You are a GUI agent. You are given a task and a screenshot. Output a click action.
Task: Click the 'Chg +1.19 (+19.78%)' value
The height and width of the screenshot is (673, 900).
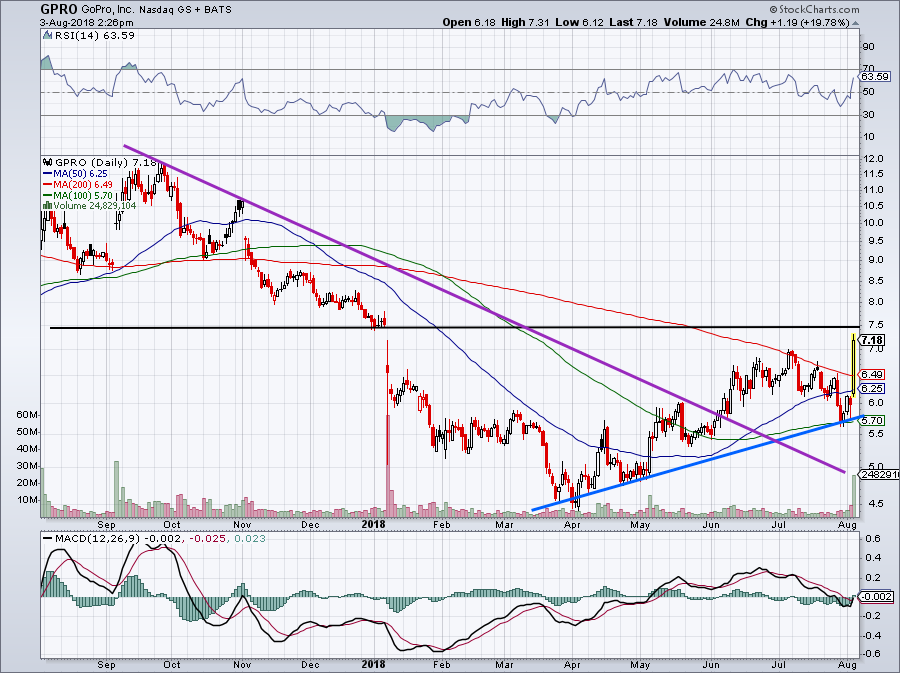pos(797,22)
